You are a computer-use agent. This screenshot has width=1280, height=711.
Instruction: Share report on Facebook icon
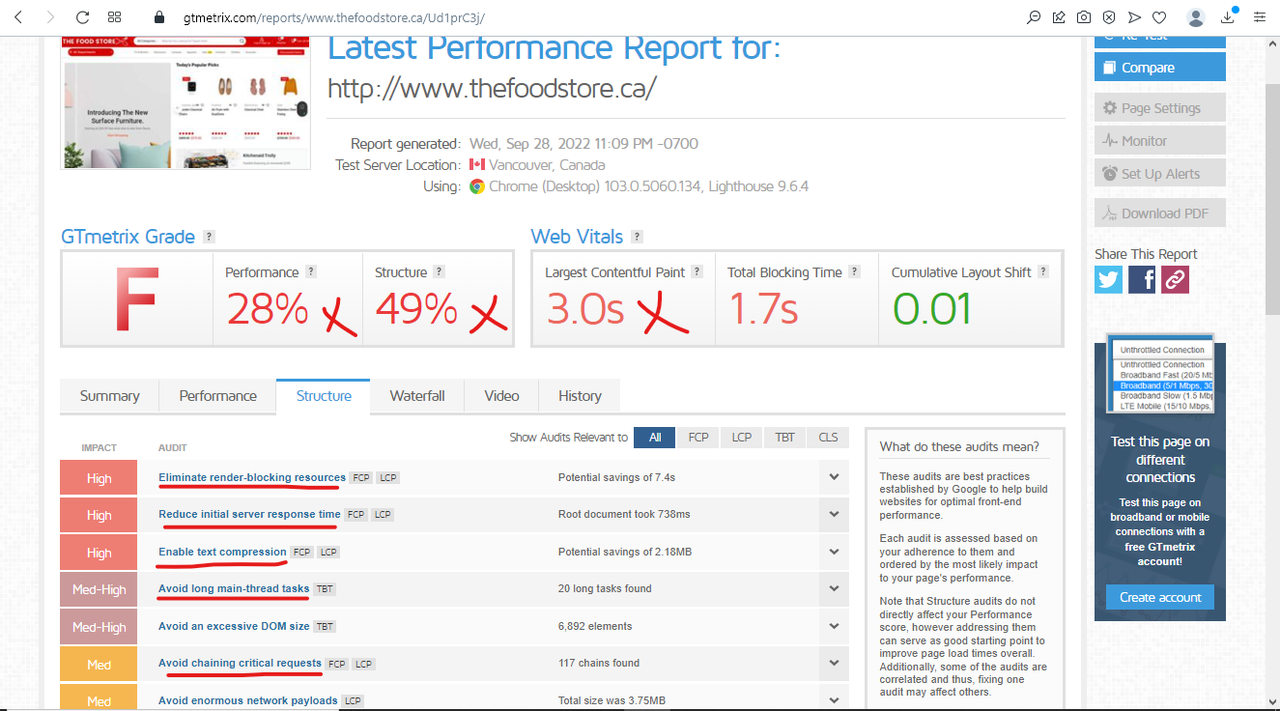pyautogui.click(x=1142, y=279)
